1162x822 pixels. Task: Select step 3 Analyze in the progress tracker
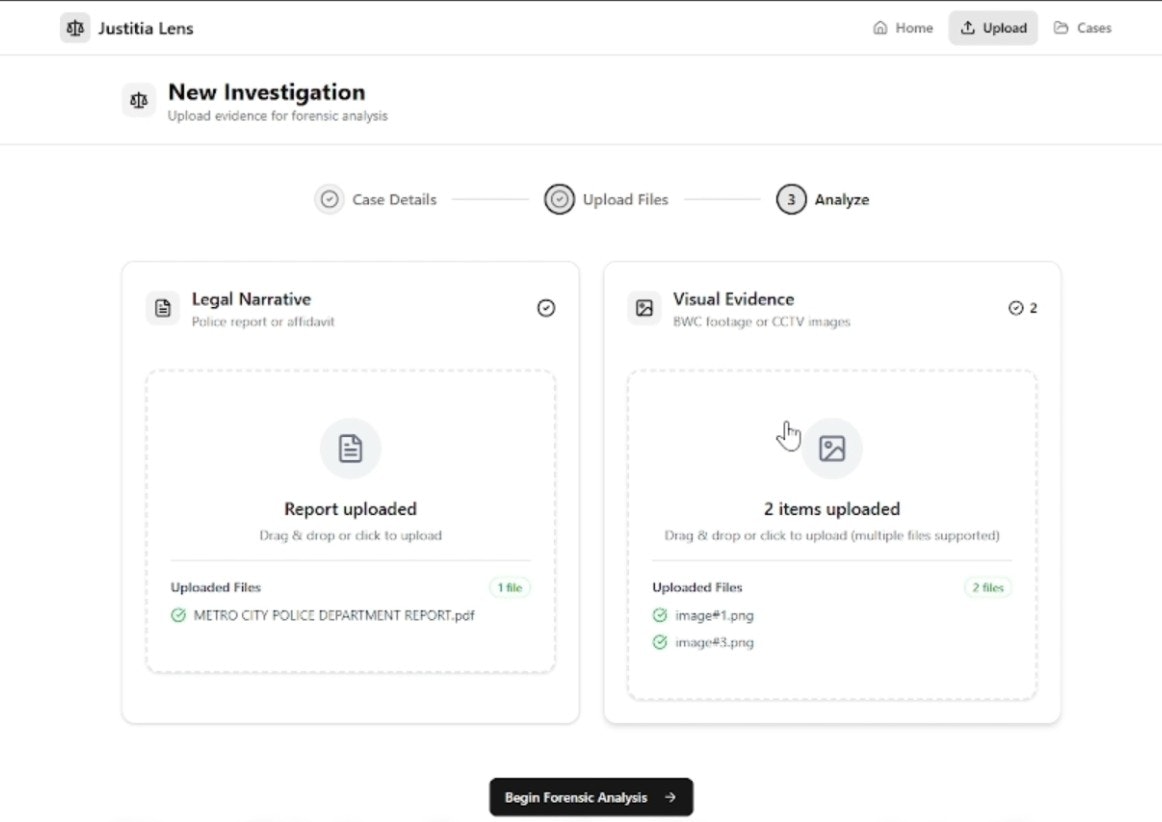coord(790,199)
